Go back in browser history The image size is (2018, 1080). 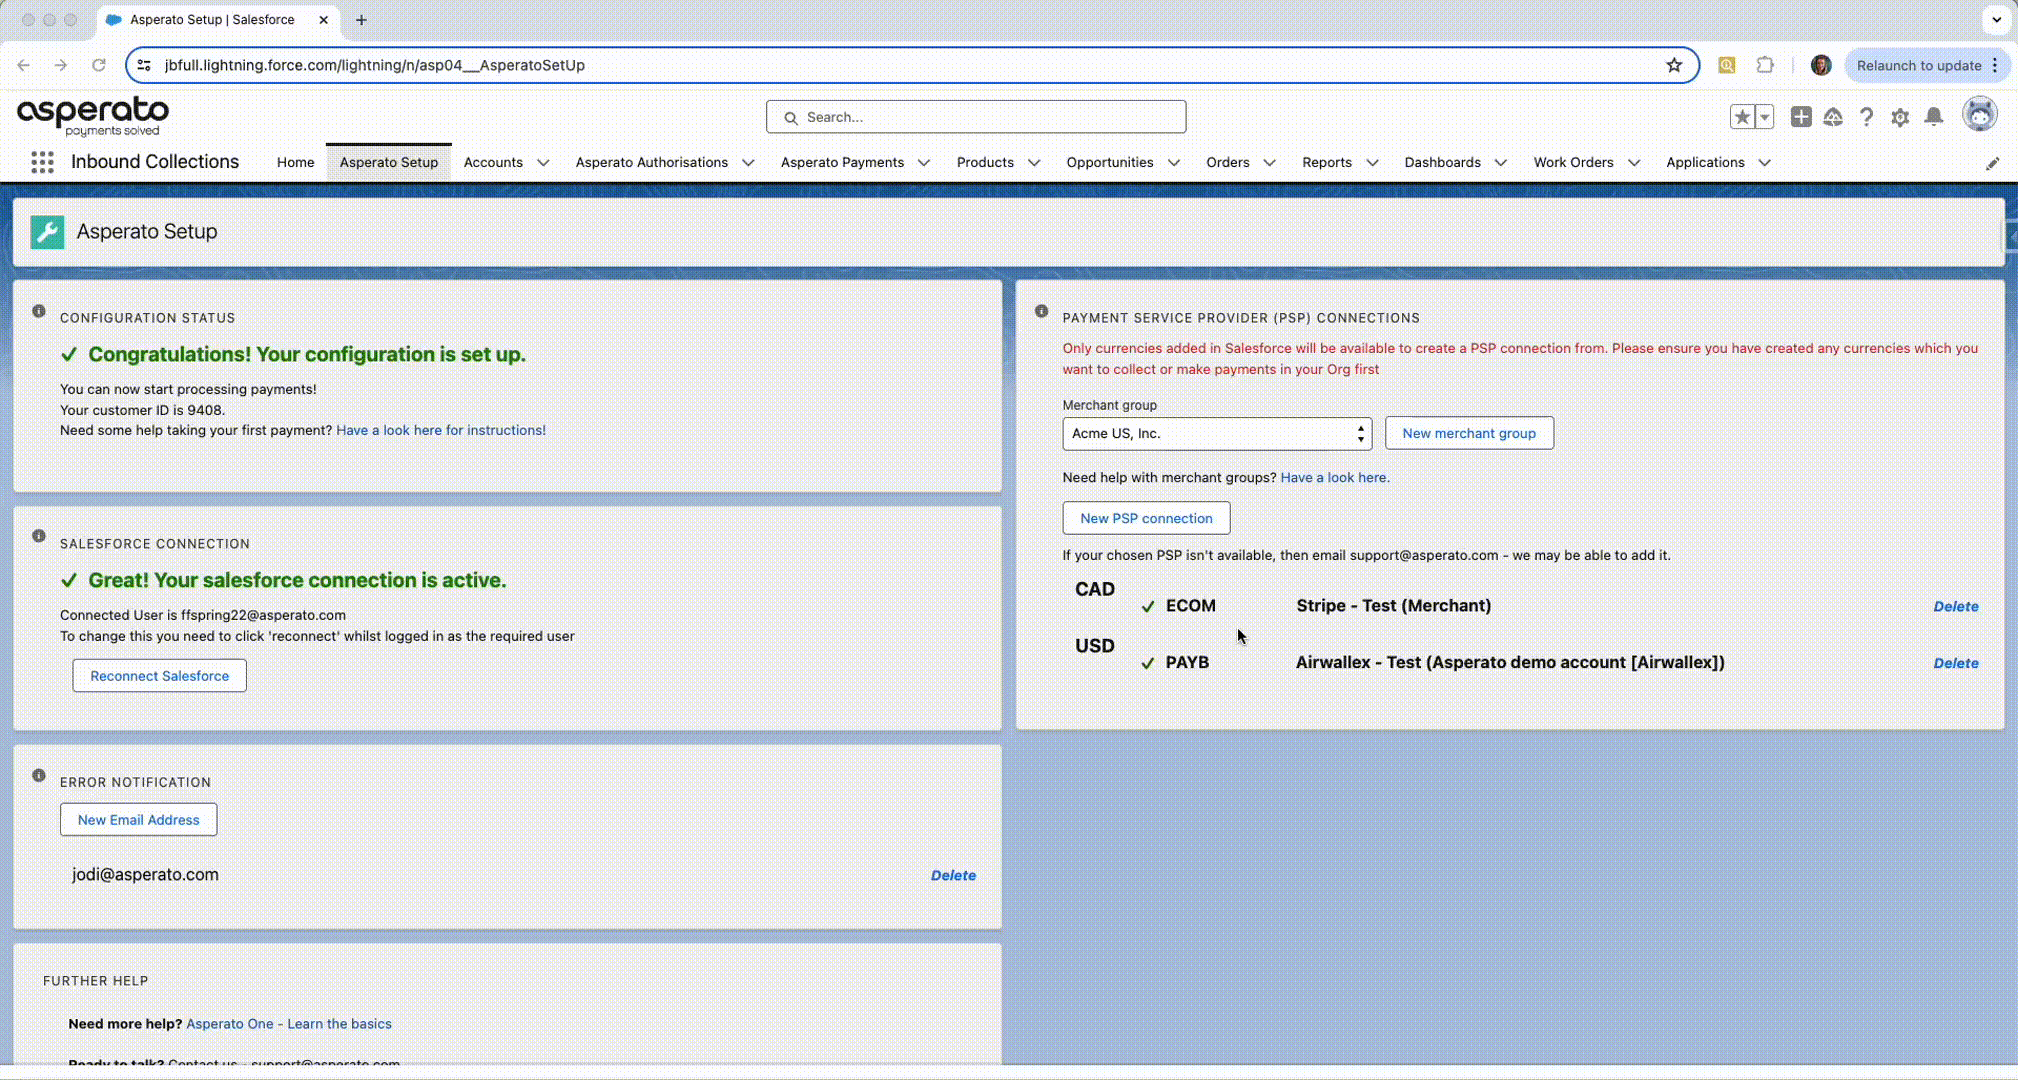pyautogui.click(x=24, y=65)
